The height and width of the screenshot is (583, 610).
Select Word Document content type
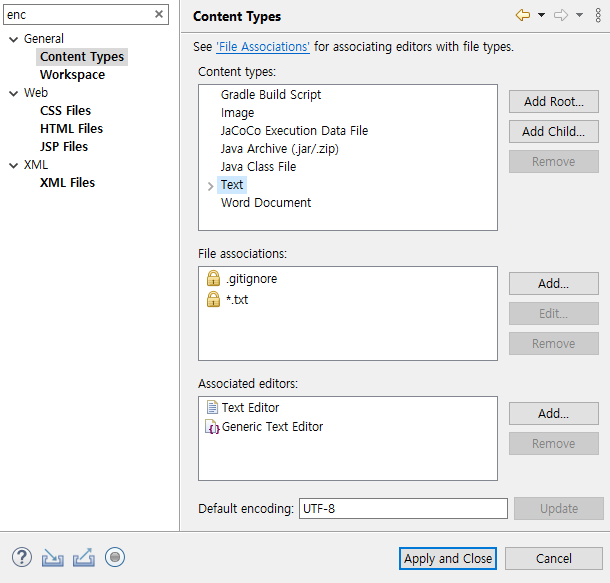266,203
